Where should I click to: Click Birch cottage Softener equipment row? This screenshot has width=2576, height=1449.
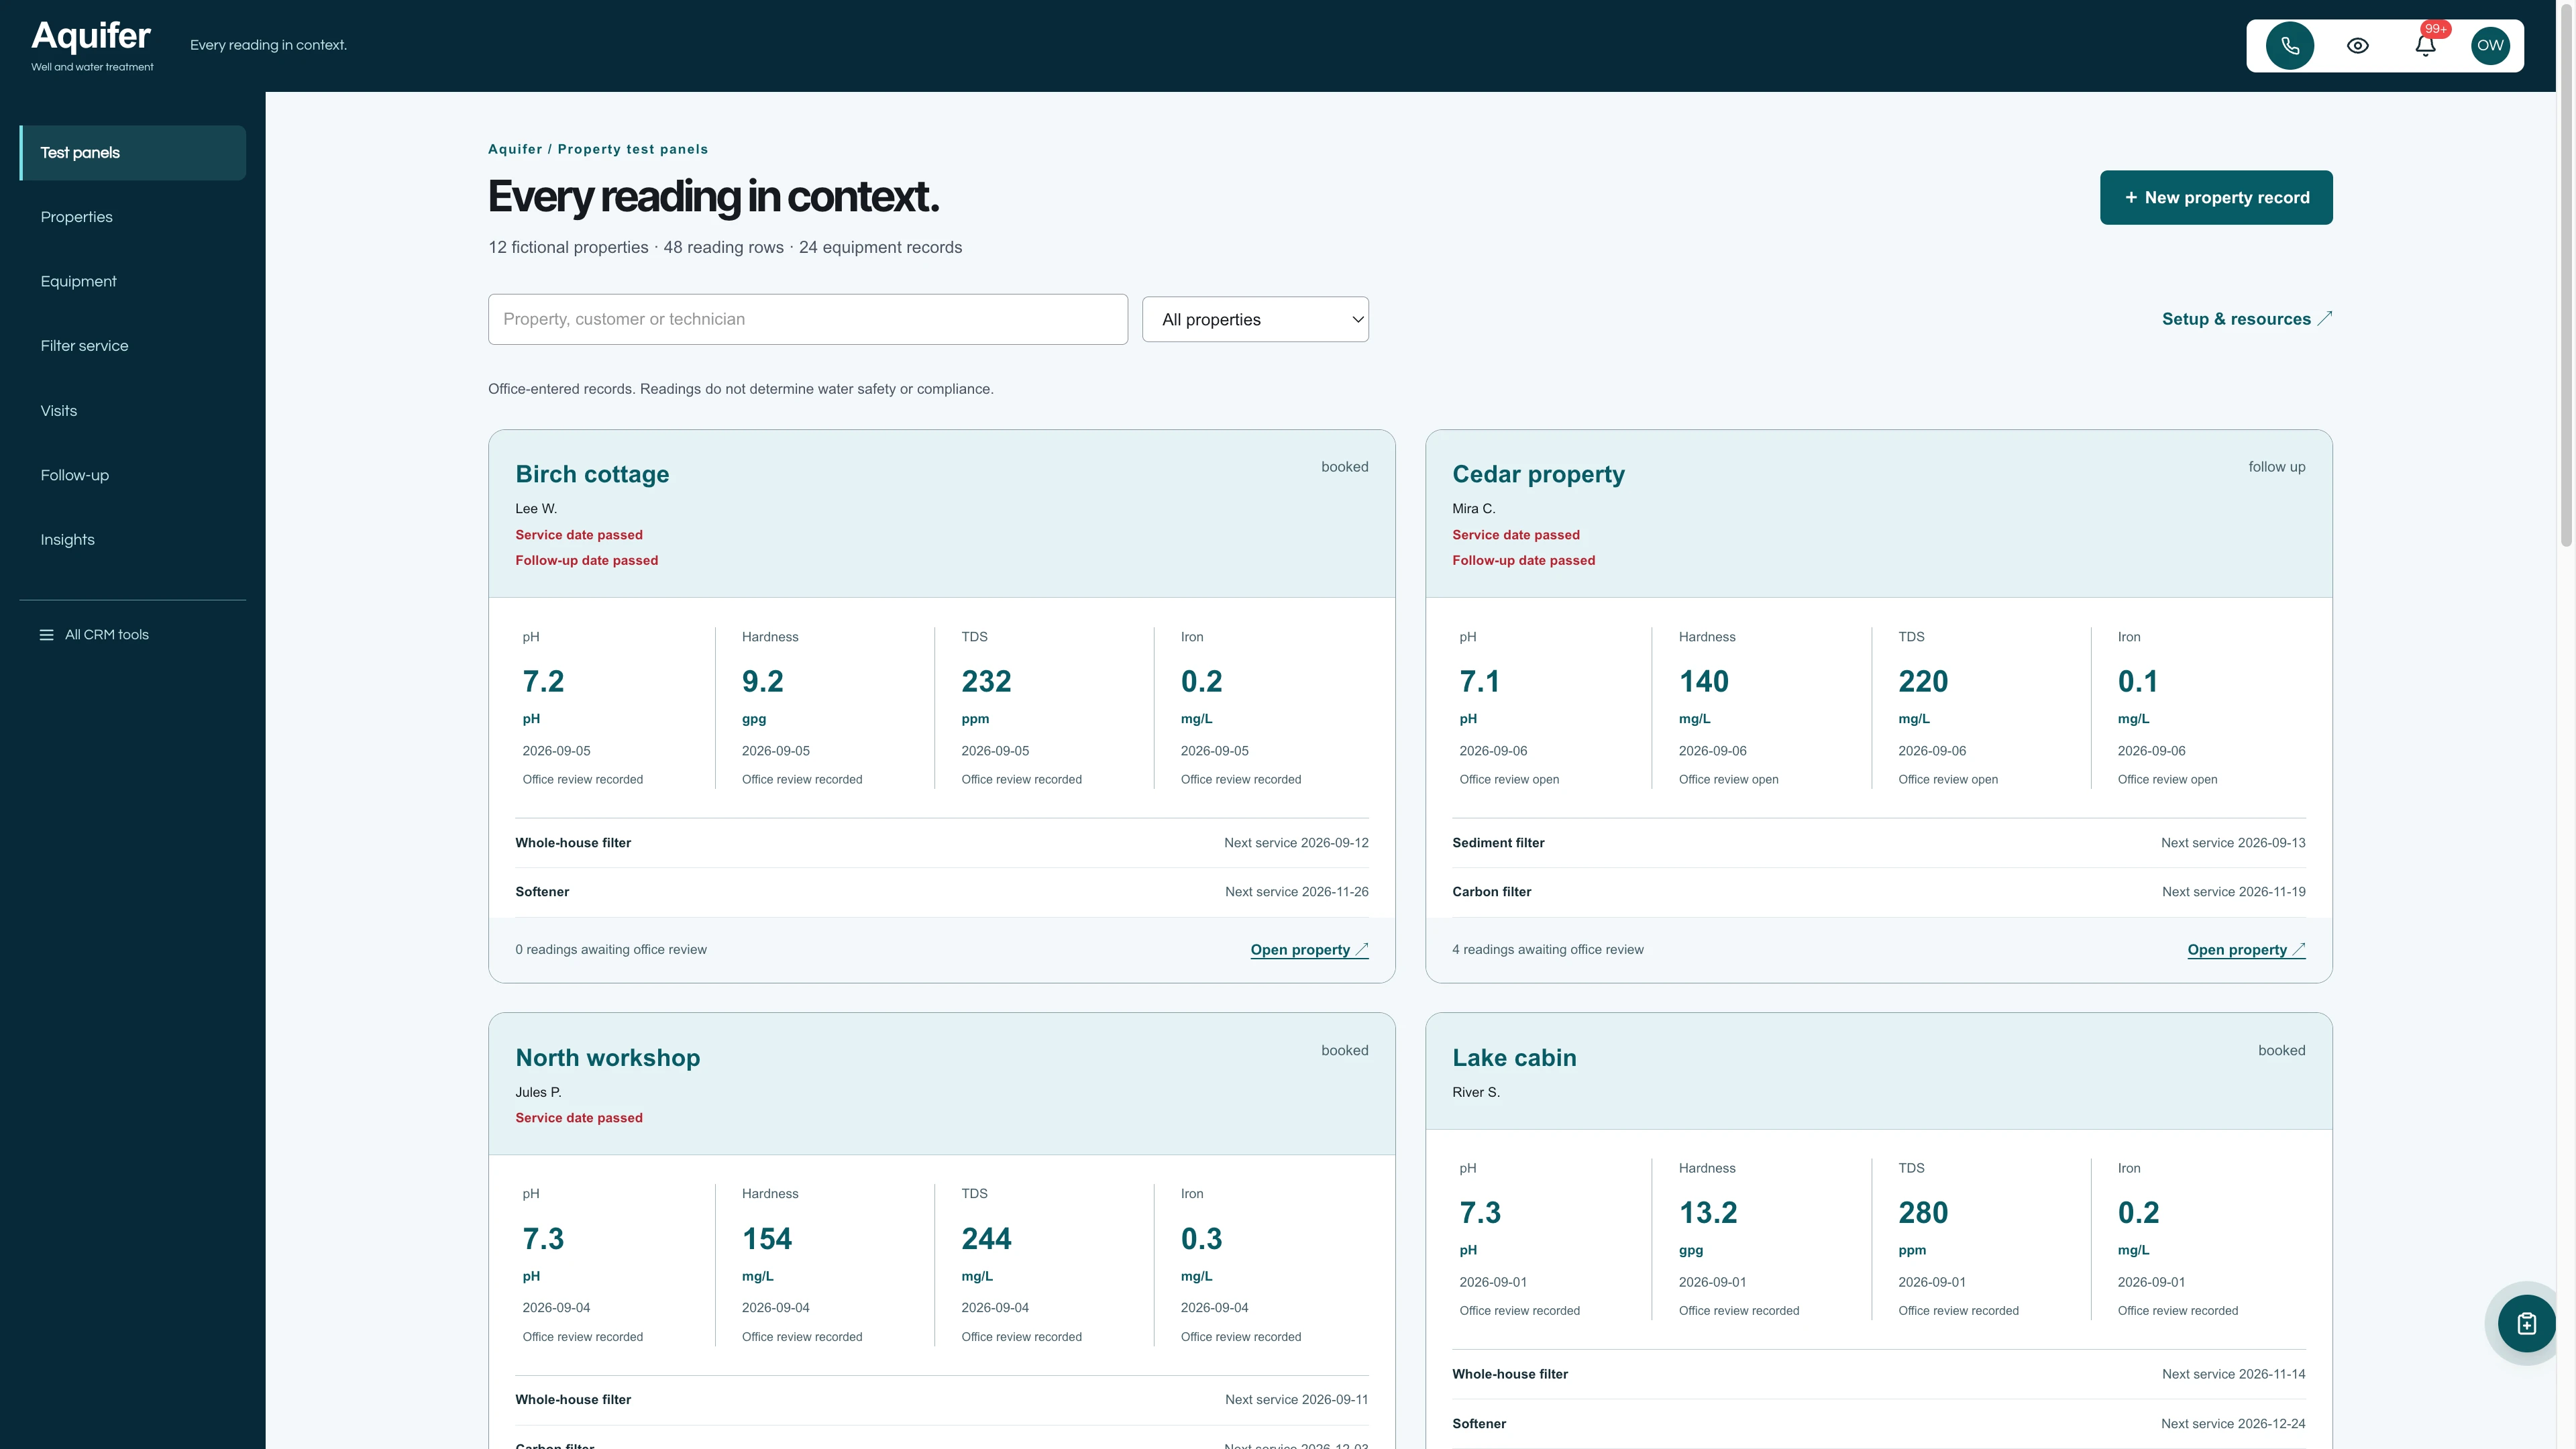click(x=942, y=892)
